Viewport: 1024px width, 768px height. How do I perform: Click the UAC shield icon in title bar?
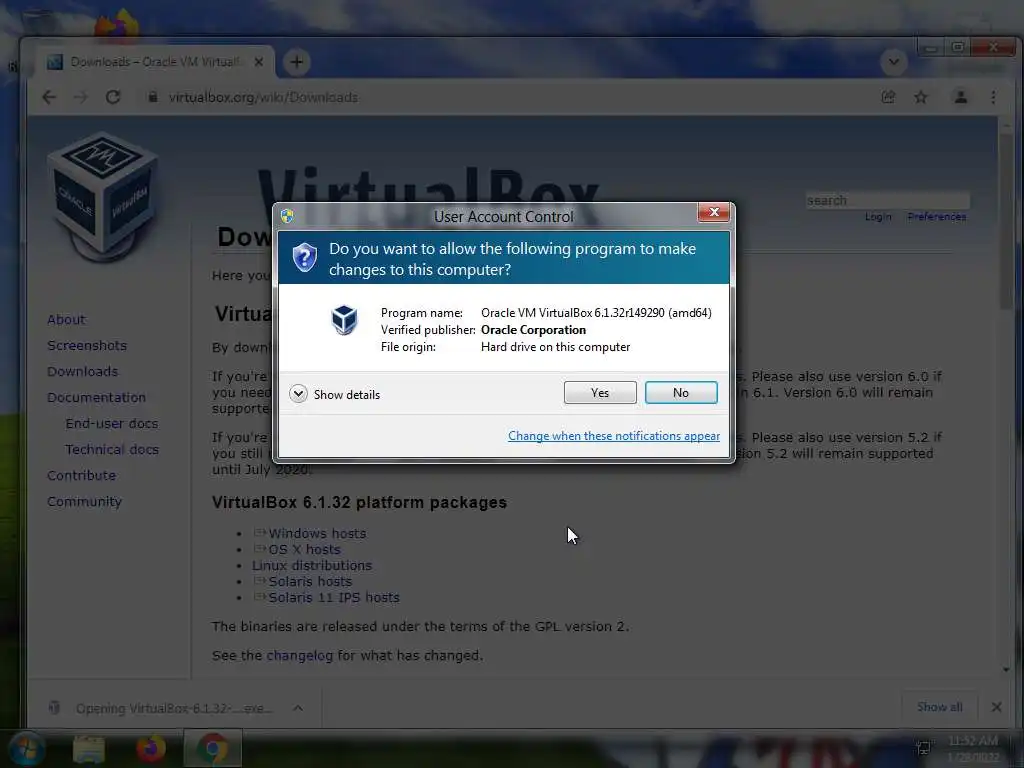[287, 216]
